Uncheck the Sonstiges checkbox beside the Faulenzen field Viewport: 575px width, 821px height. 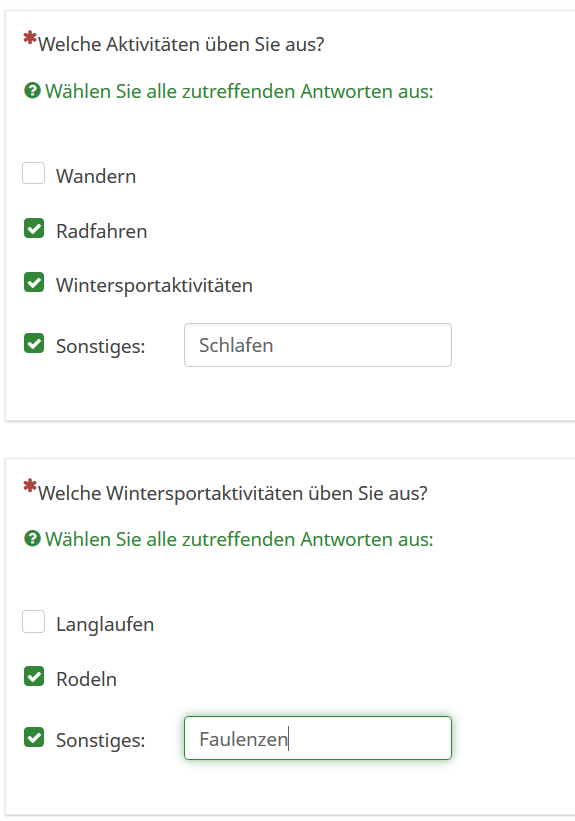34,737
